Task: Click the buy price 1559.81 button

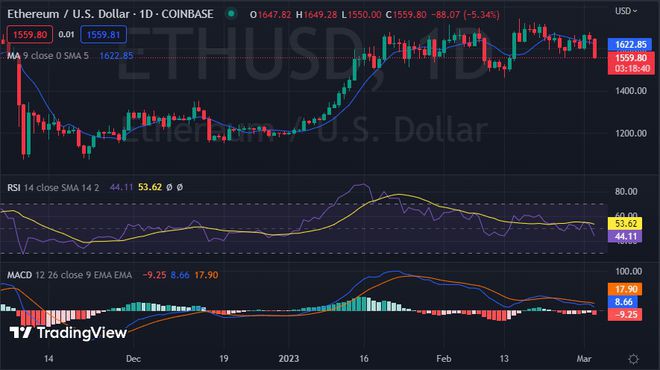Action: click(104, 35)
